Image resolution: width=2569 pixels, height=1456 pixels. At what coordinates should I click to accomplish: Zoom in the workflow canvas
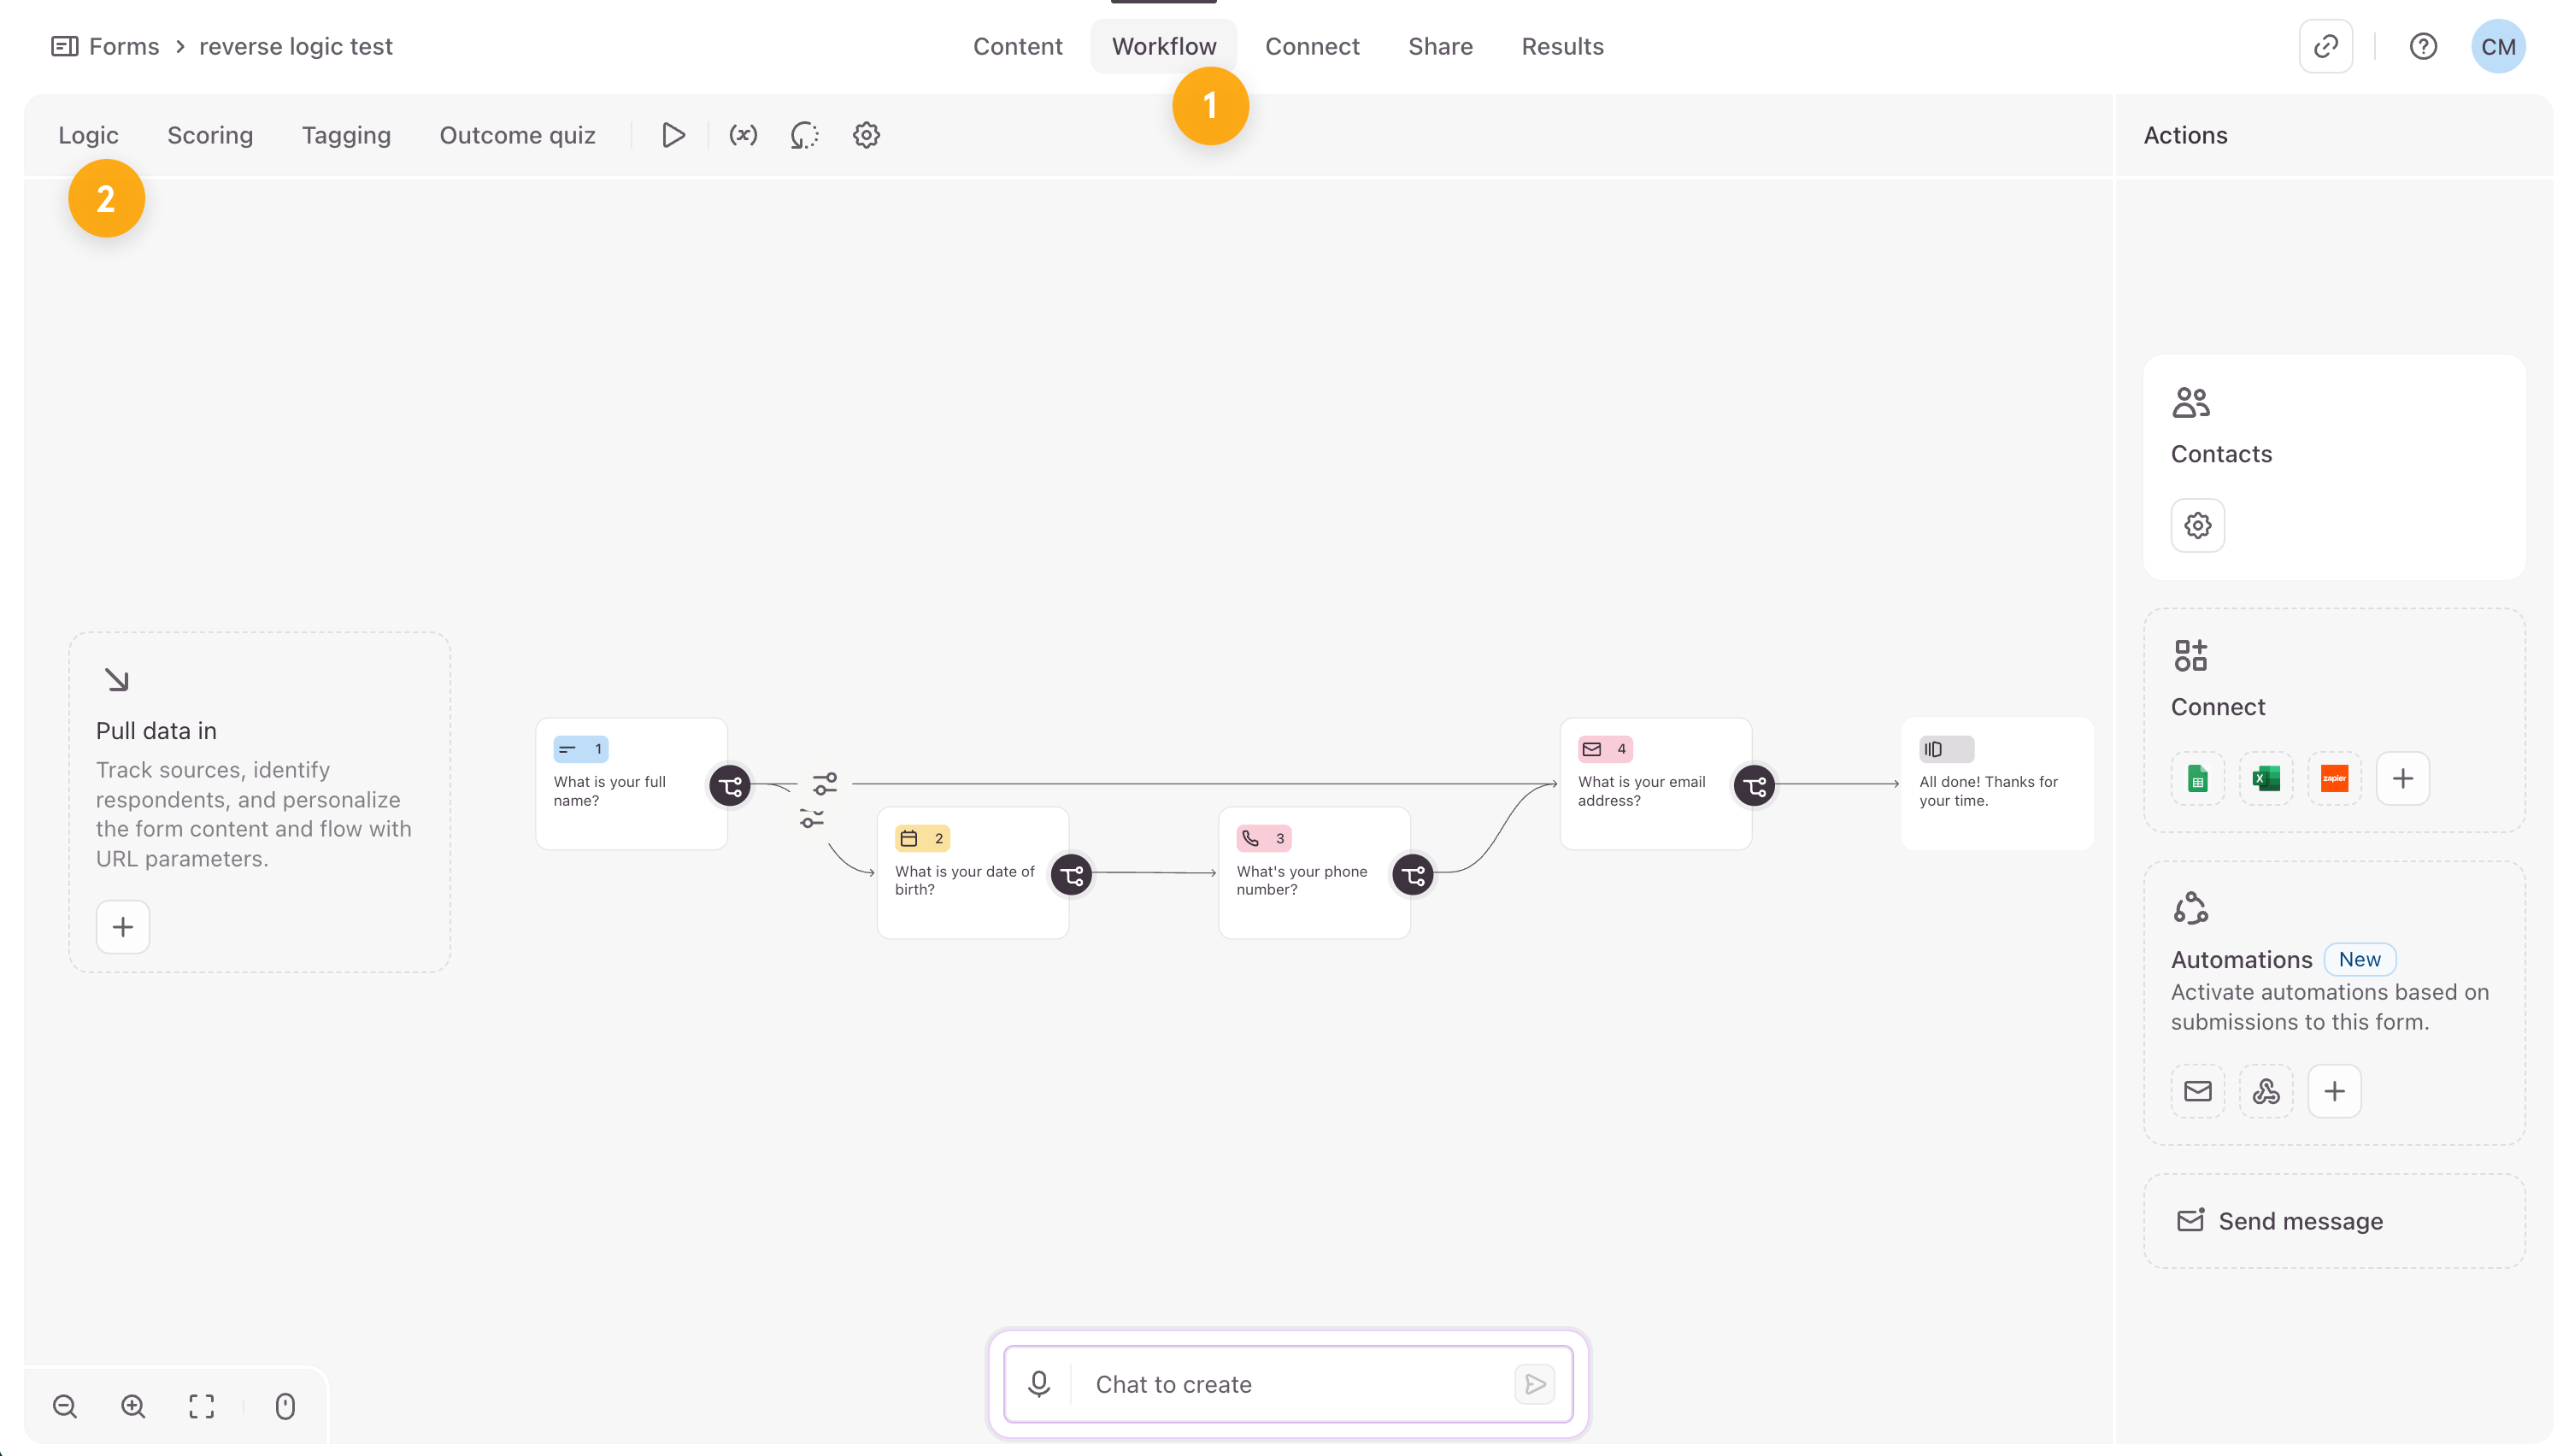click(133, 1407)
